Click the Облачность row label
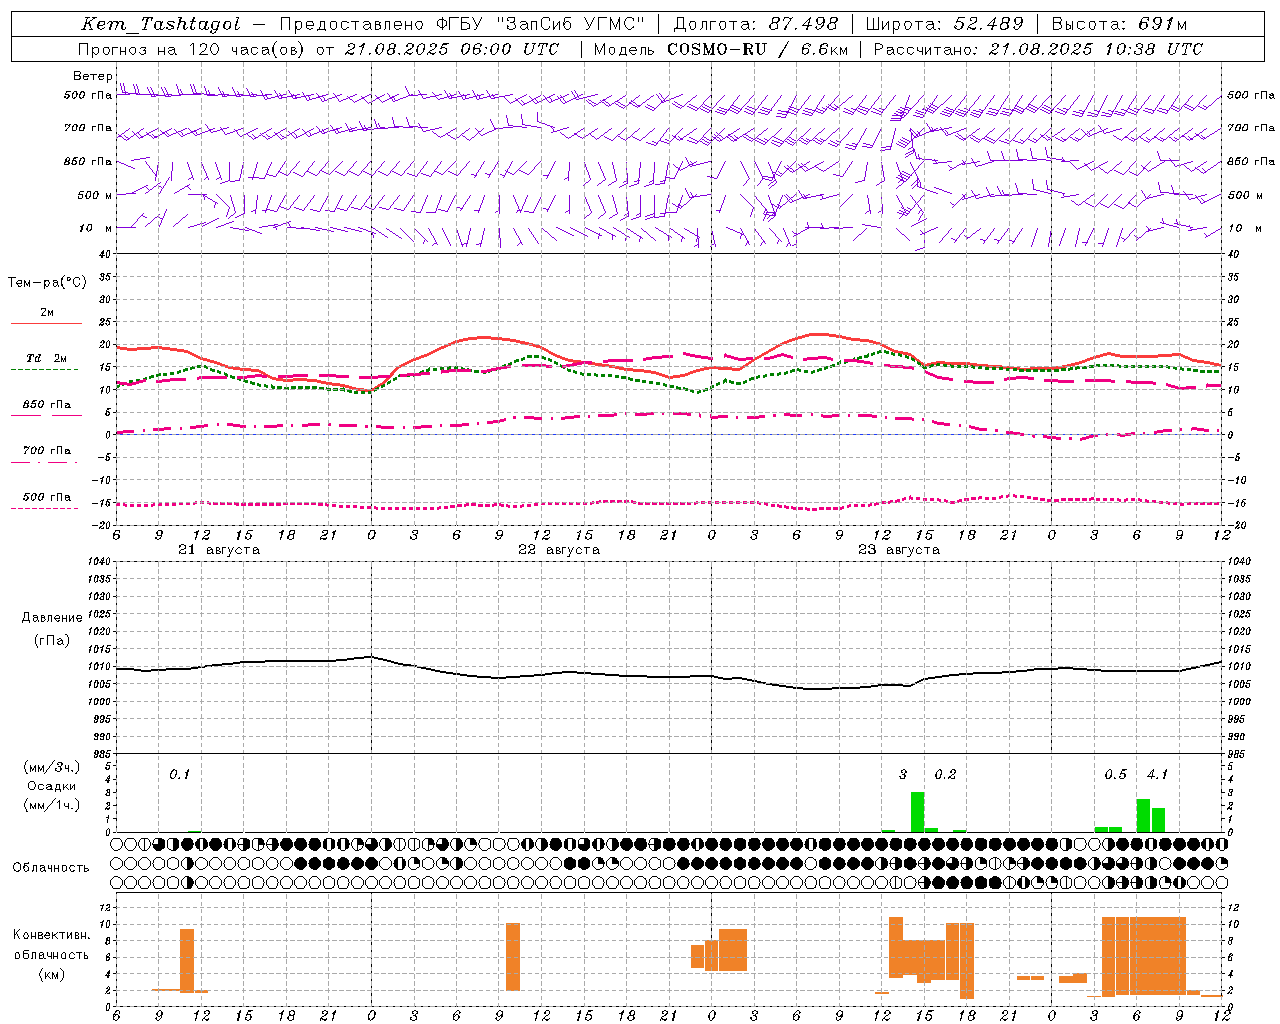1280x1024 pixels. coord(51,867)
